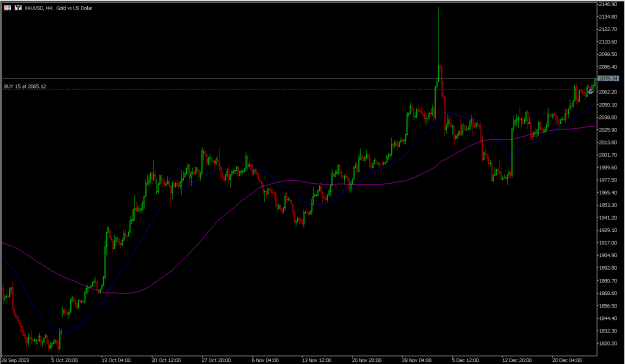Click the XAUUSD, H4 Gold vs US Dollar title
Image resolution: width=625 pixels, height=364 pixels.
pos(58,8)
